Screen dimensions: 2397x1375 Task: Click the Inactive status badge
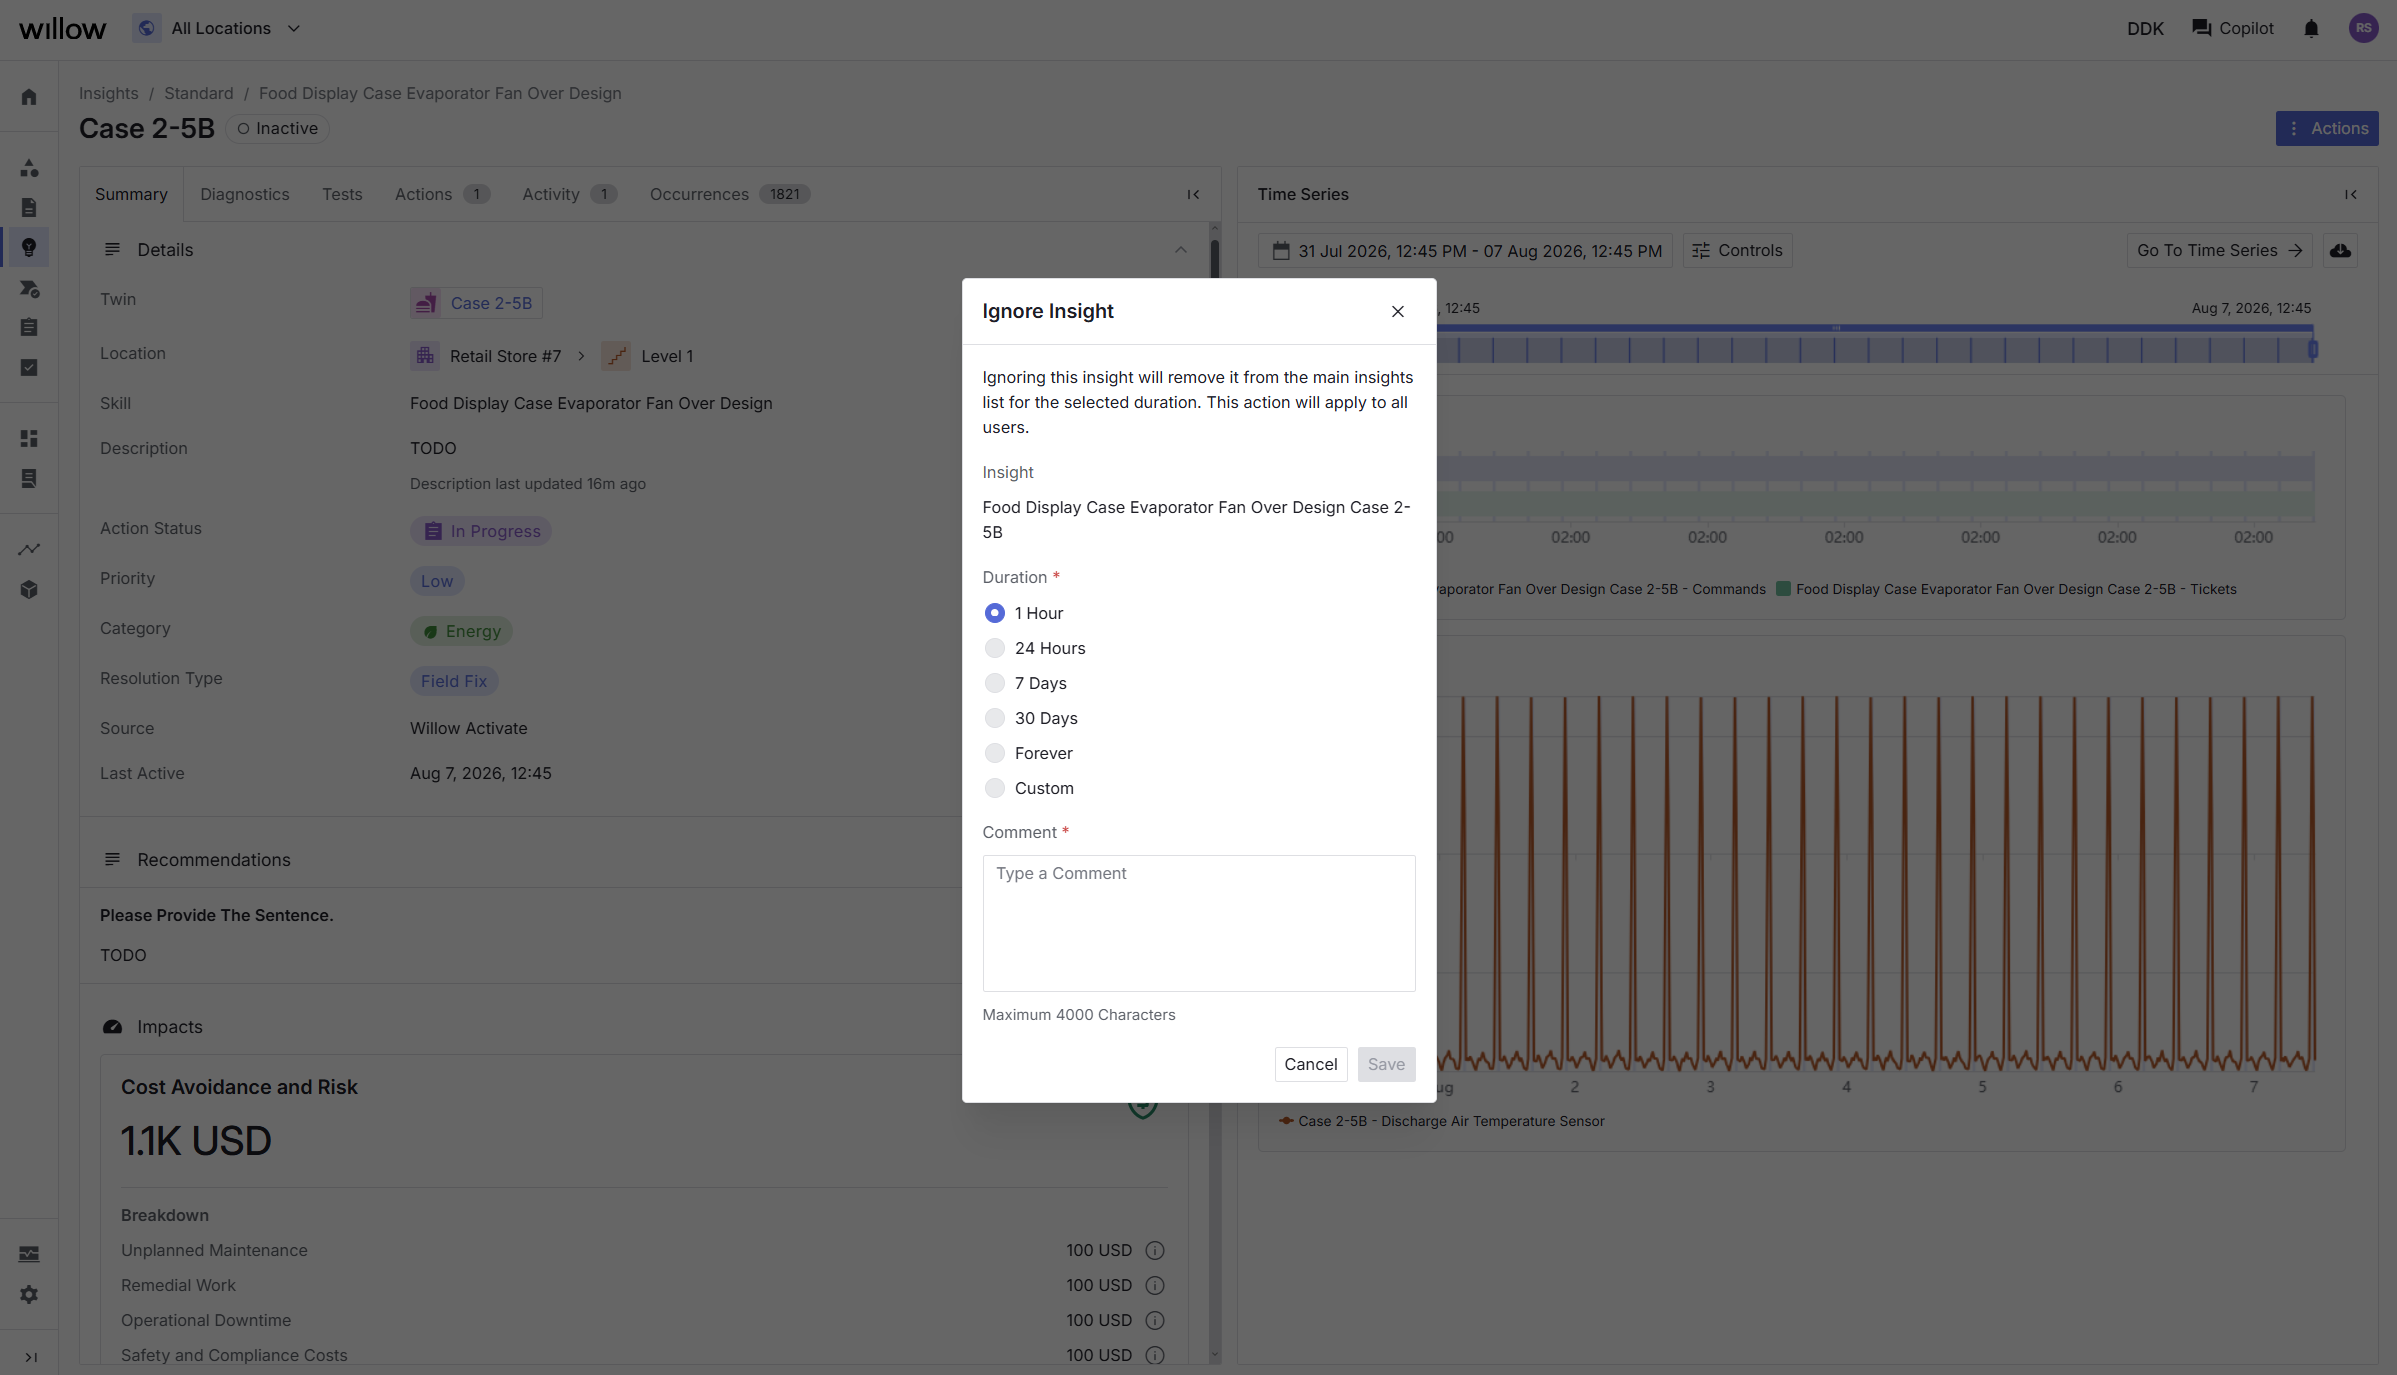pyautogui.click(x=278, y=128)
